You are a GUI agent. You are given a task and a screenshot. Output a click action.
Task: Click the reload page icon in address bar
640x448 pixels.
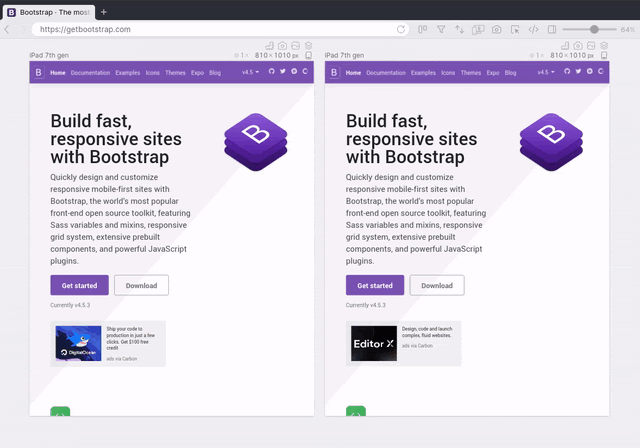401,30
